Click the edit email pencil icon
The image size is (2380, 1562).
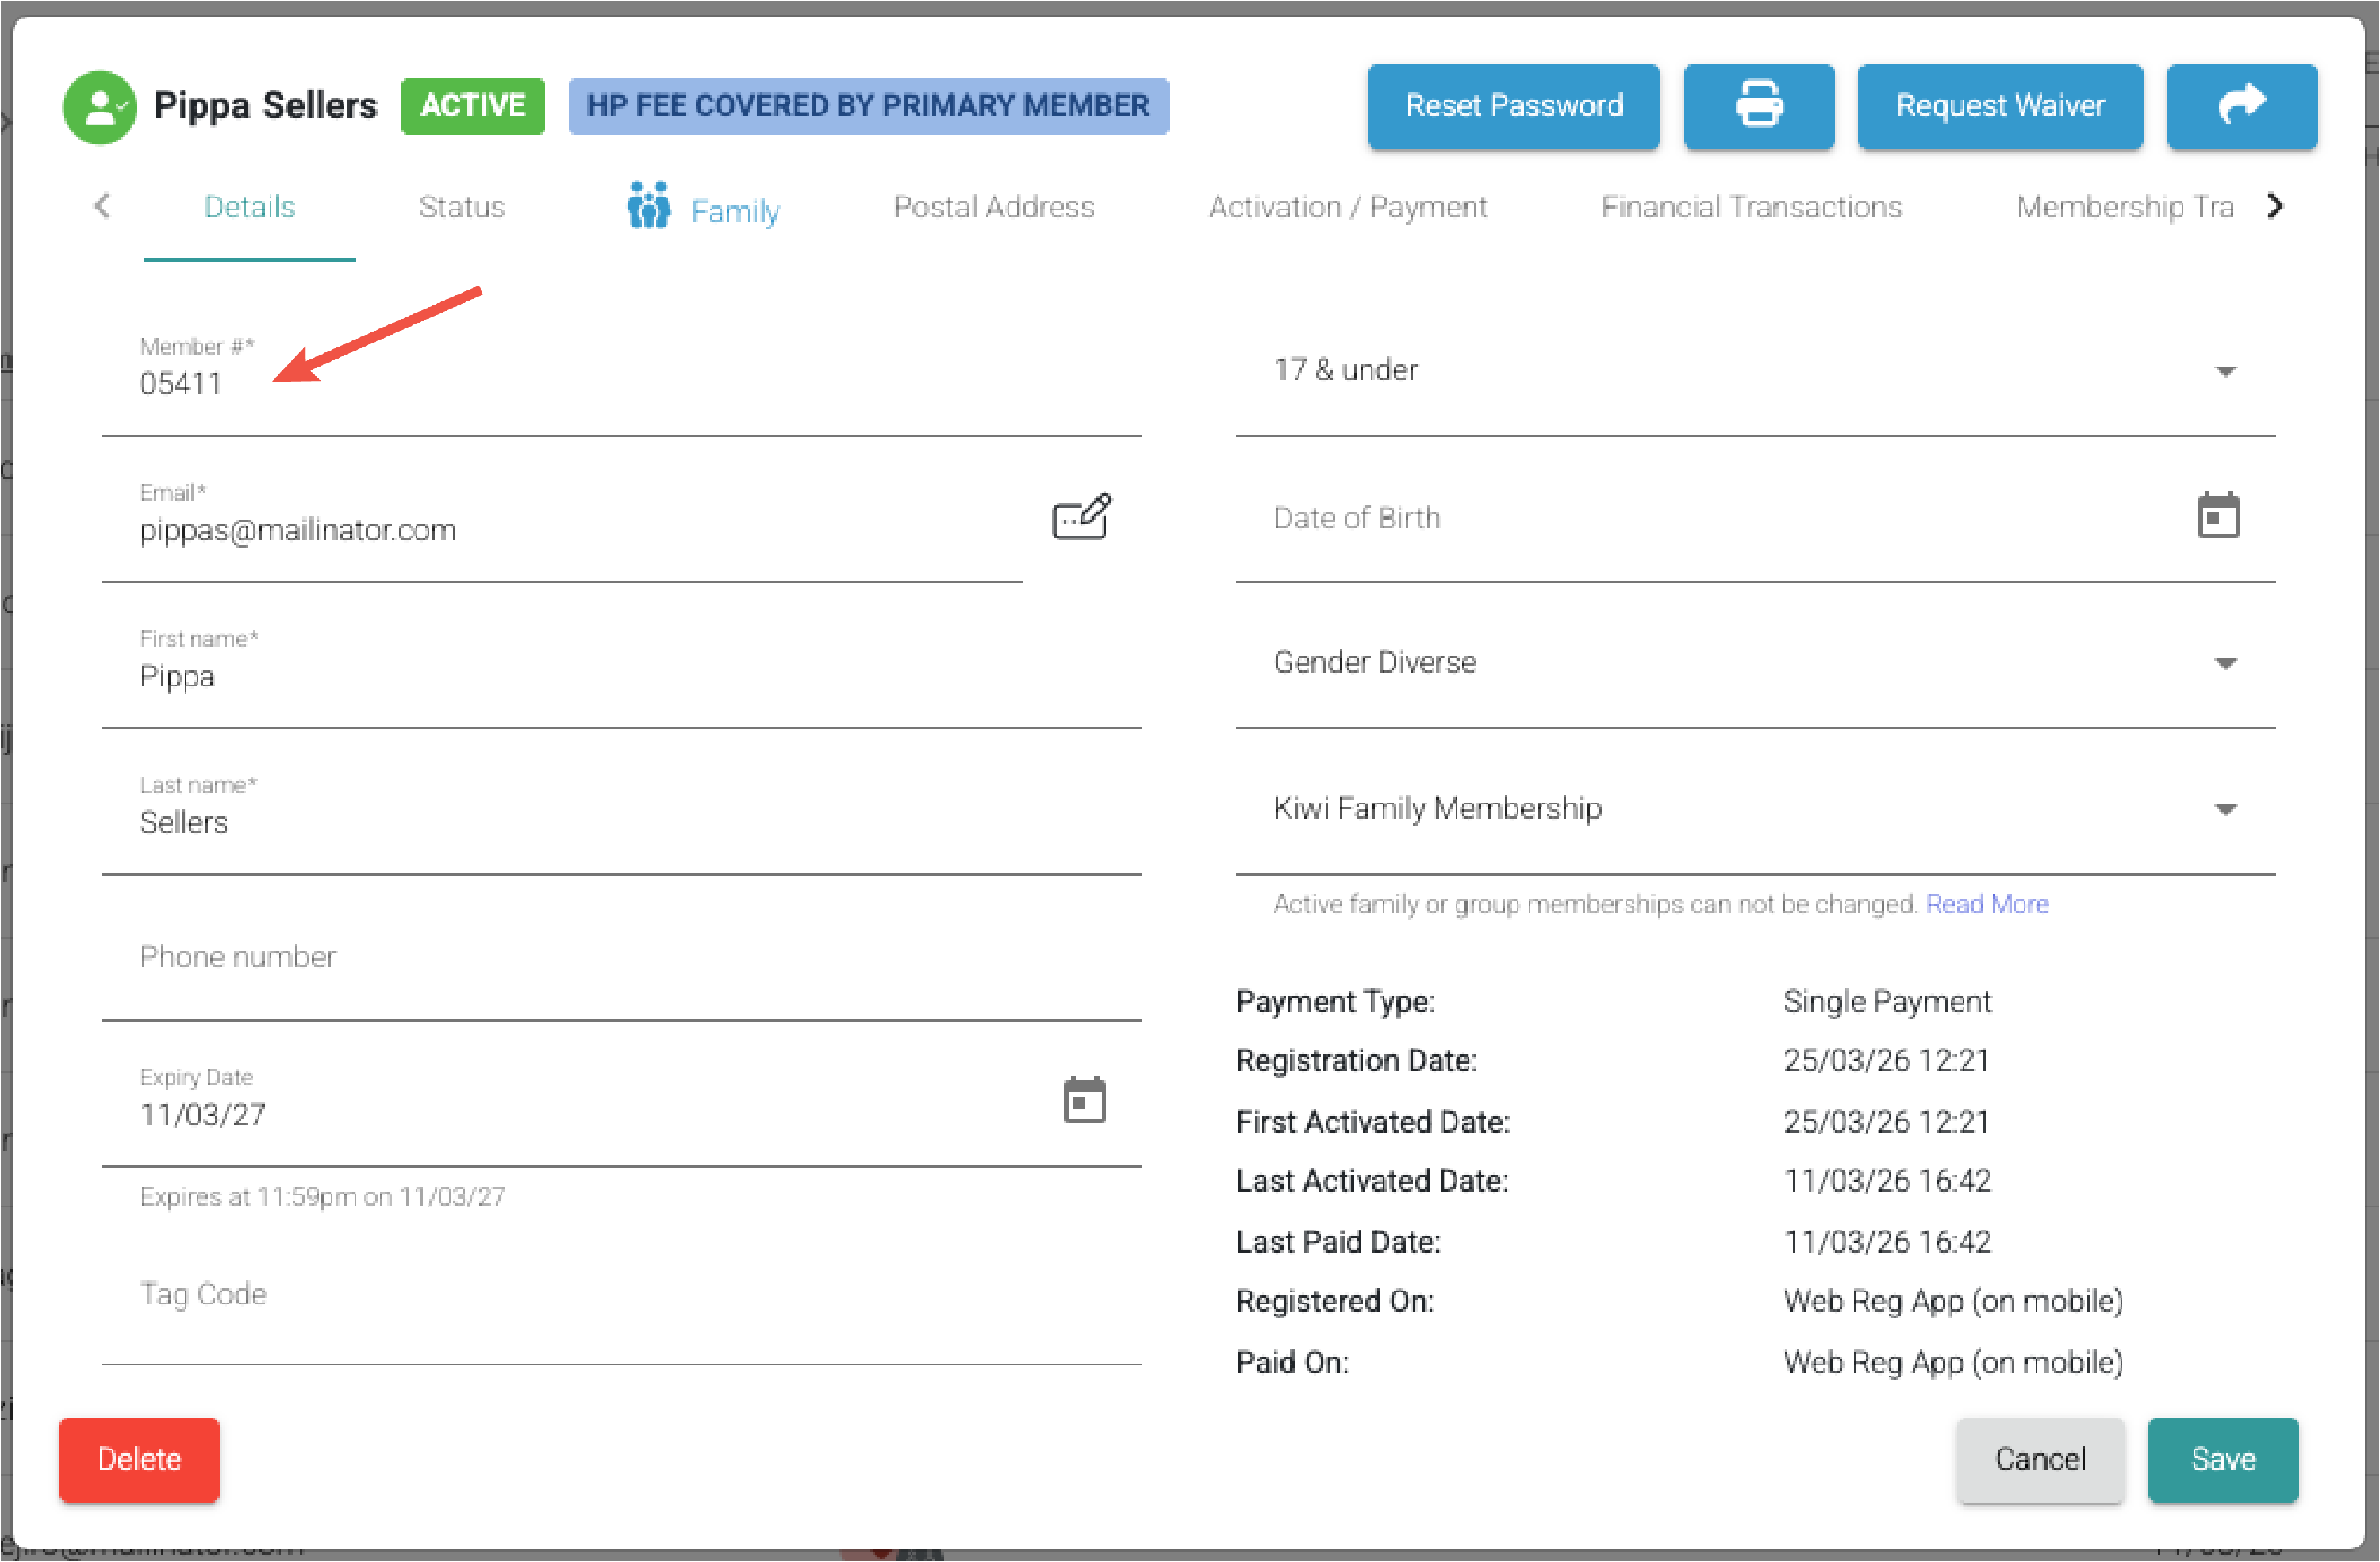point(1081,516)
